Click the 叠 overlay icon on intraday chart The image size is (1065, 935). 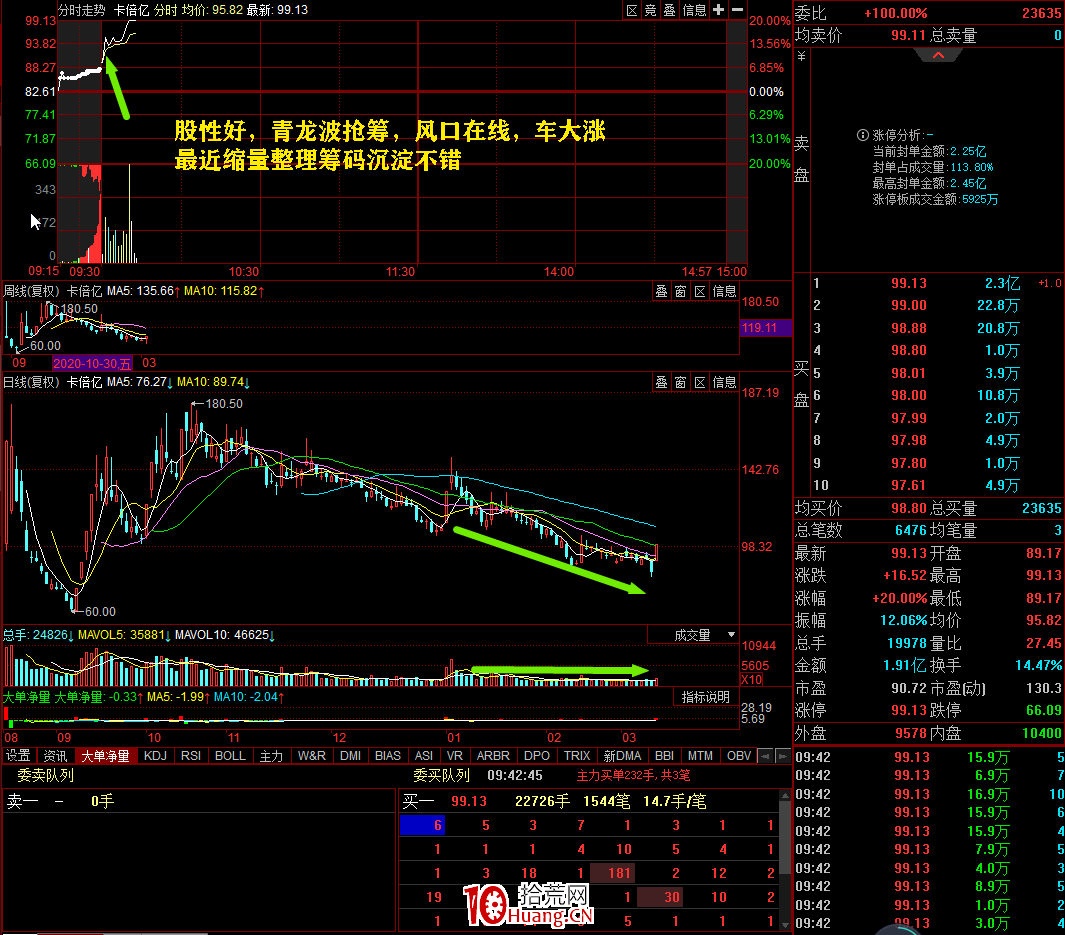669,10
